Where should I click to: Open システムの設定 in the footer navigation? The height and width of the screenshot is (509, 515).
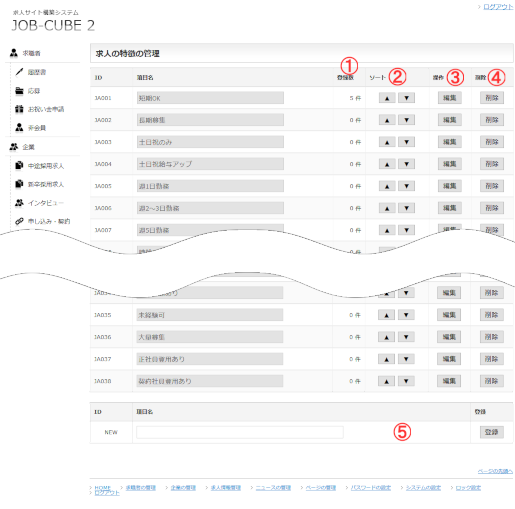423,488
